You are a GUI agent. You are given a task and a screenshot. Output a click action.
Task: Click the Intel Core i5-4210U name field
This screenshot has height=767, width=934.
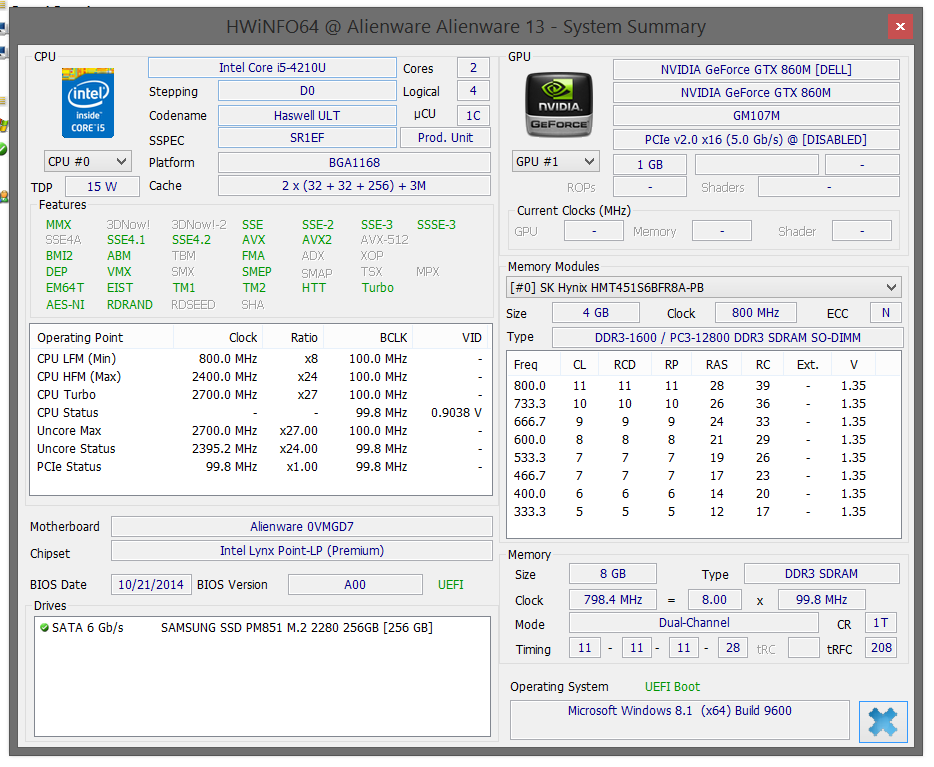click(272, 68)
